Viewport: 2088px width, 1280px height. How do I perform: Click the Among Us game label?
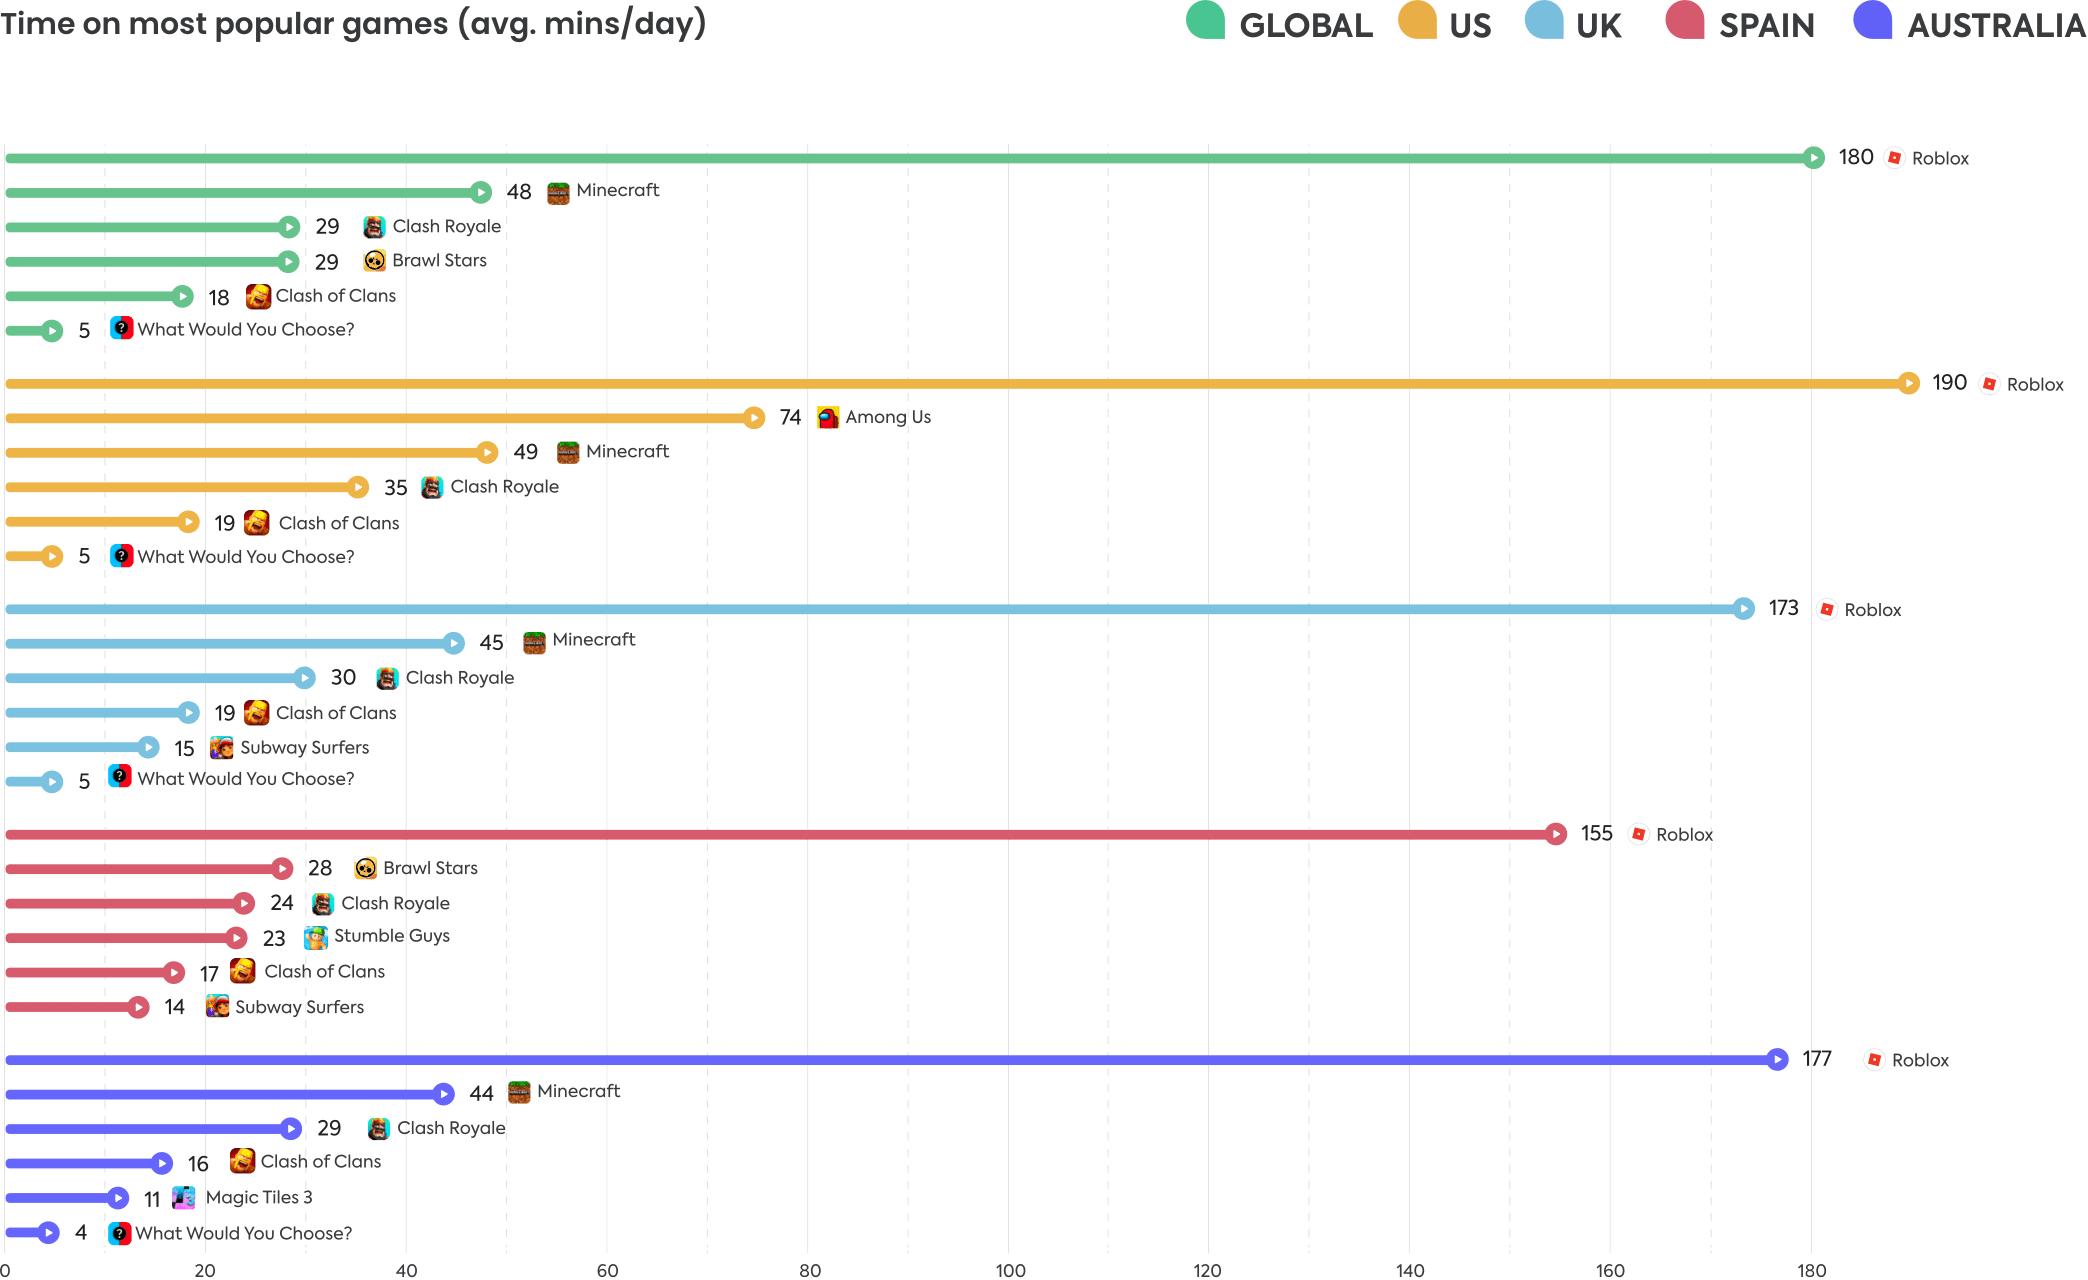888,417
